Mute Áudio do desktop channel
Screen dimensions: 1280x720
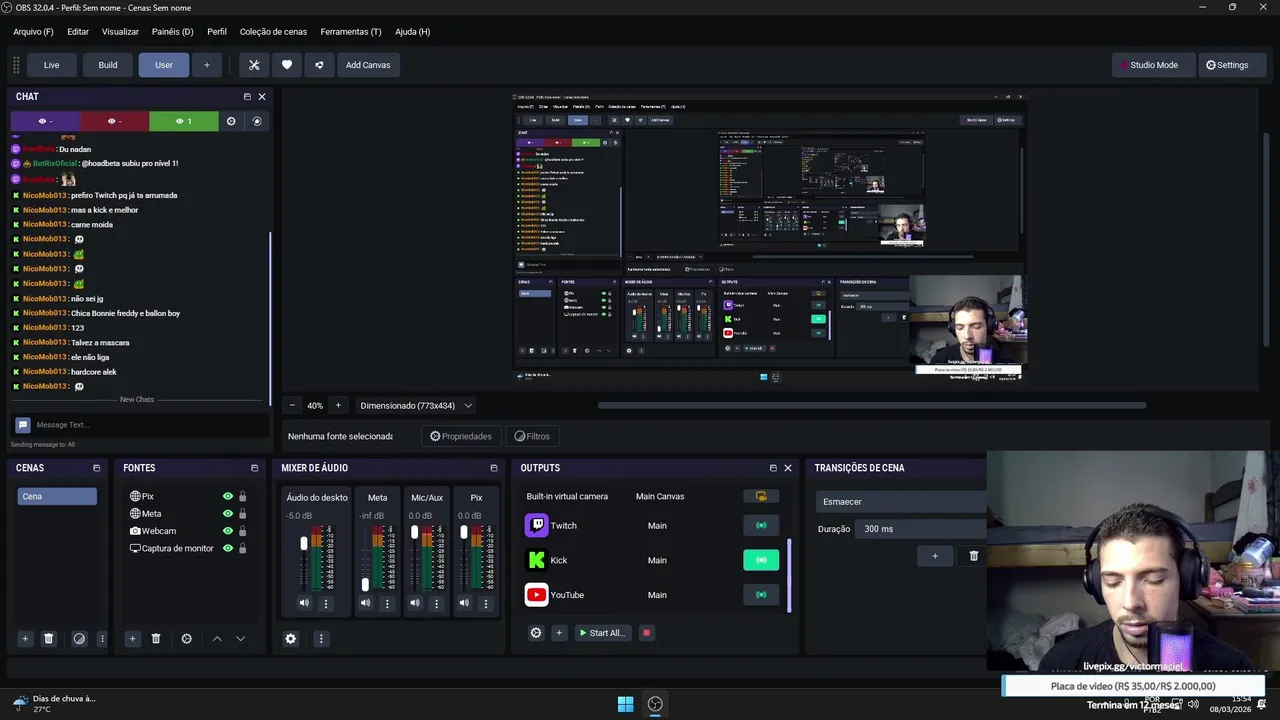point(304,603)
